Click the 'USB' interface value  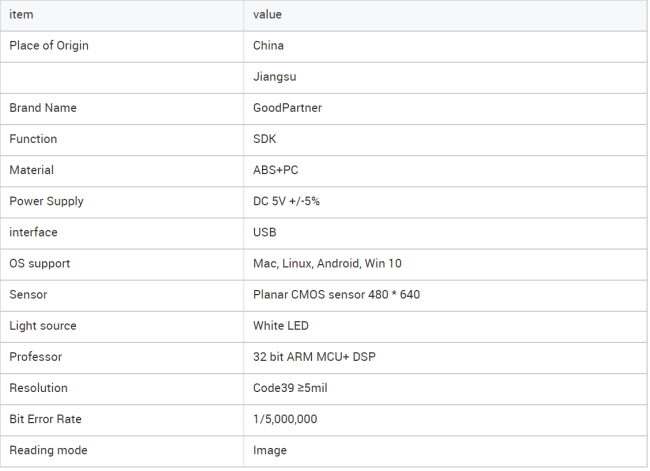click(x=264, y=233)
